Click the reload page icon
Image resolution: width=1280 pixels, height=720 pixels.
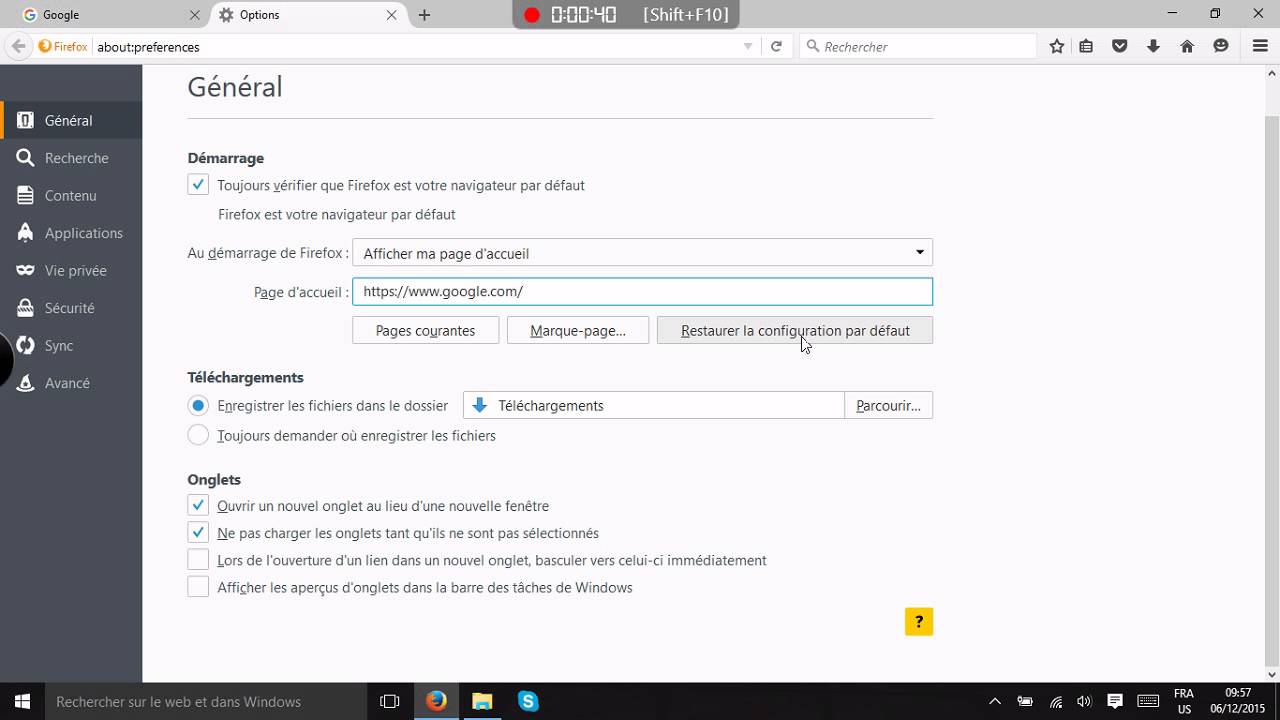pyautogui.click(x=776, y=46)
